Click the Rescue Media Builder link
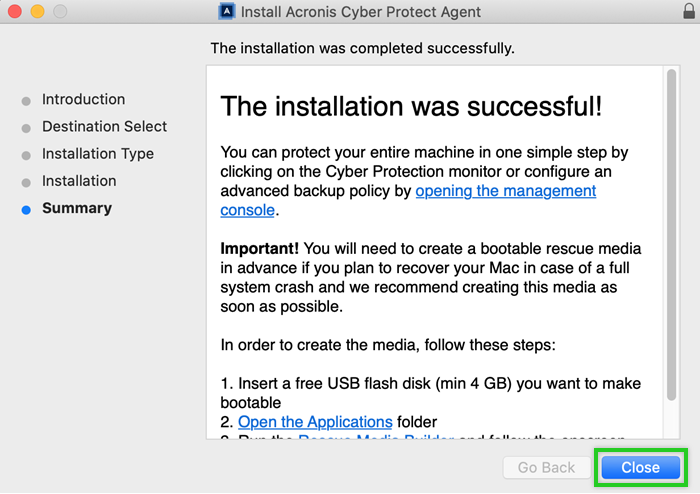This screenshot has height=494, width=700. tap(376, 437)
